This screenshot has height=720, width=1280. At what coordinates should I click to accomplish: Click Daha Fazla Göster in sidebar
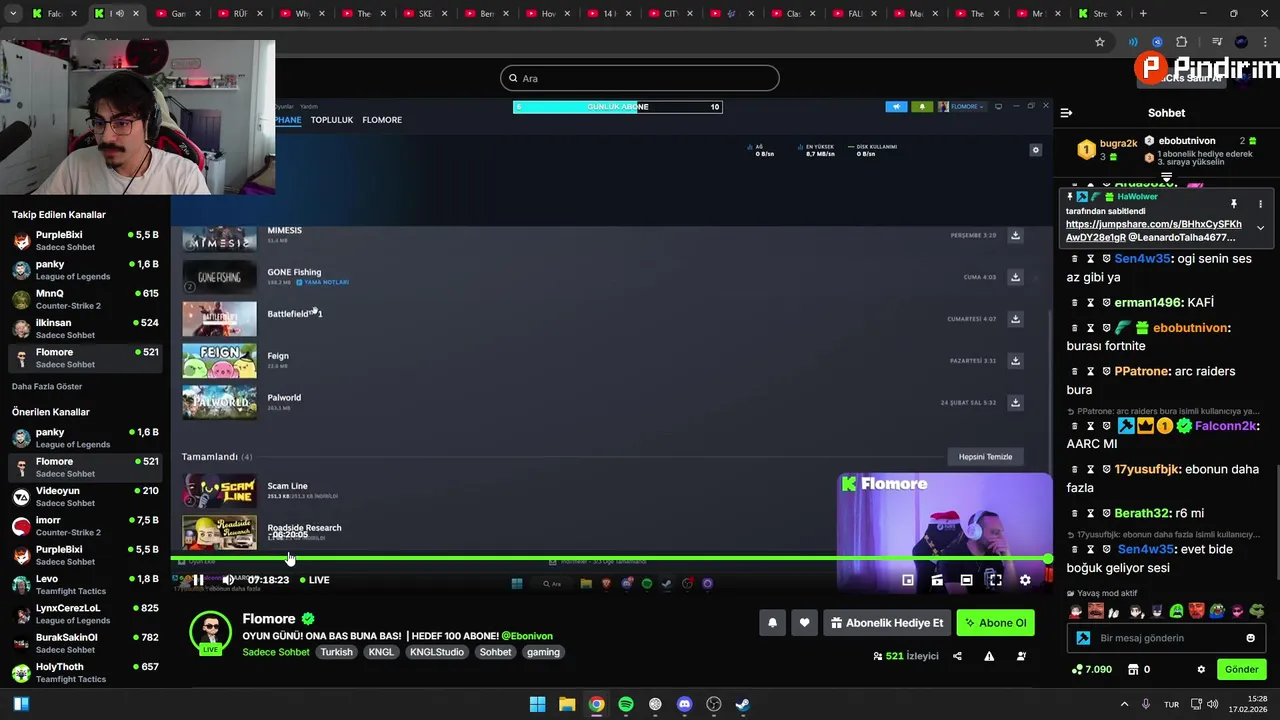(x=47, y=386)
